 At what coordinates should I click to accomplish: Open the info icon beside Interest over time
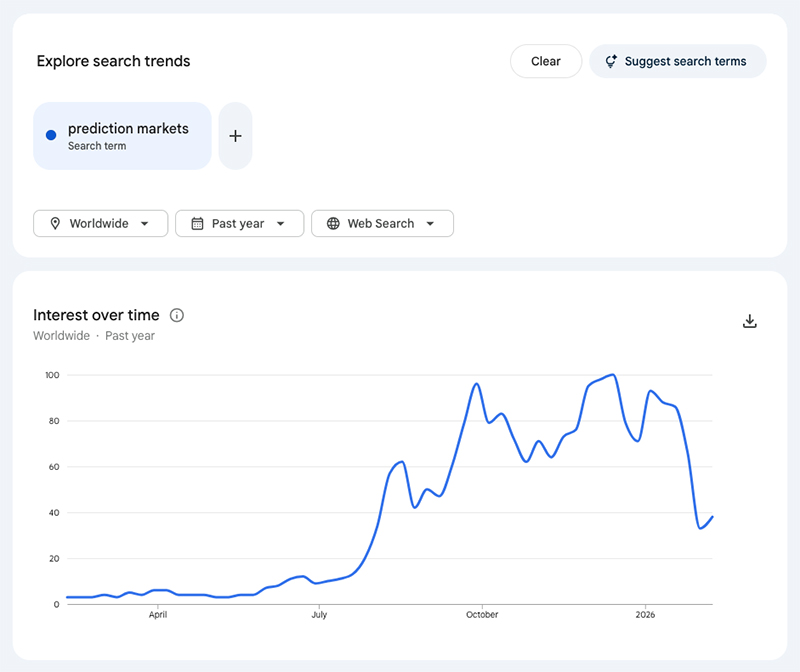click(177, 315)
